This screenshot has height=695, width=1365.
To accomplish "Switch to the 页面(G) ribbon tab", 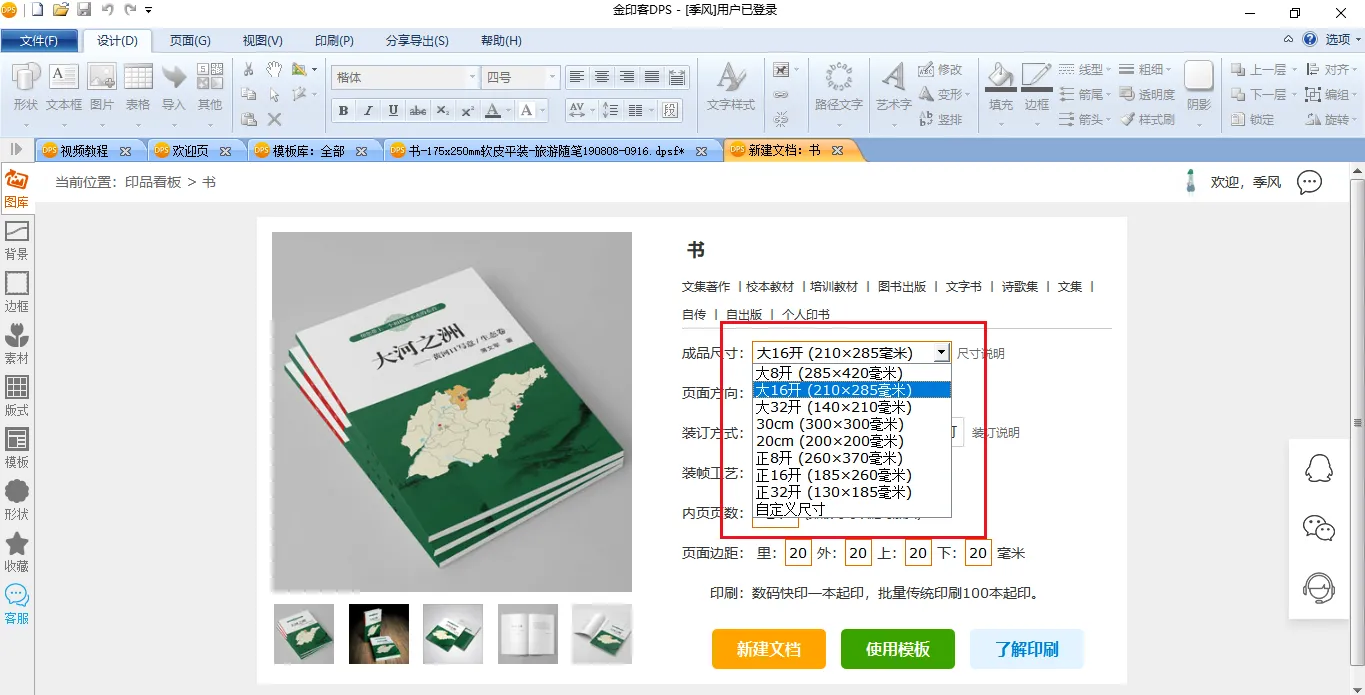I will [x=190, y=41].
